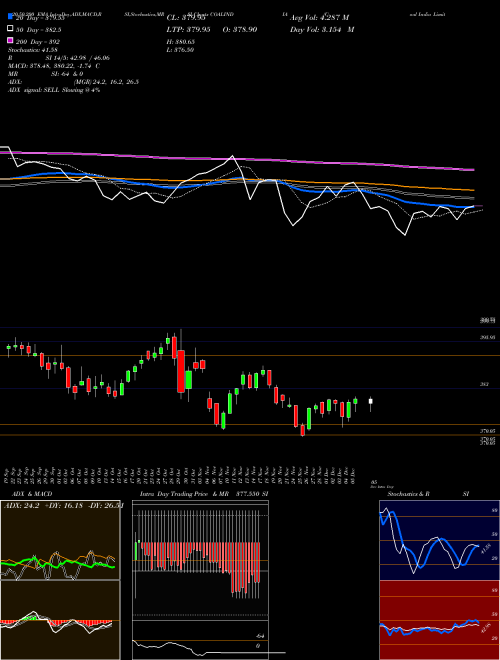
Task: Click the 'L: 376.50' low price
Action: coord(180,50)
